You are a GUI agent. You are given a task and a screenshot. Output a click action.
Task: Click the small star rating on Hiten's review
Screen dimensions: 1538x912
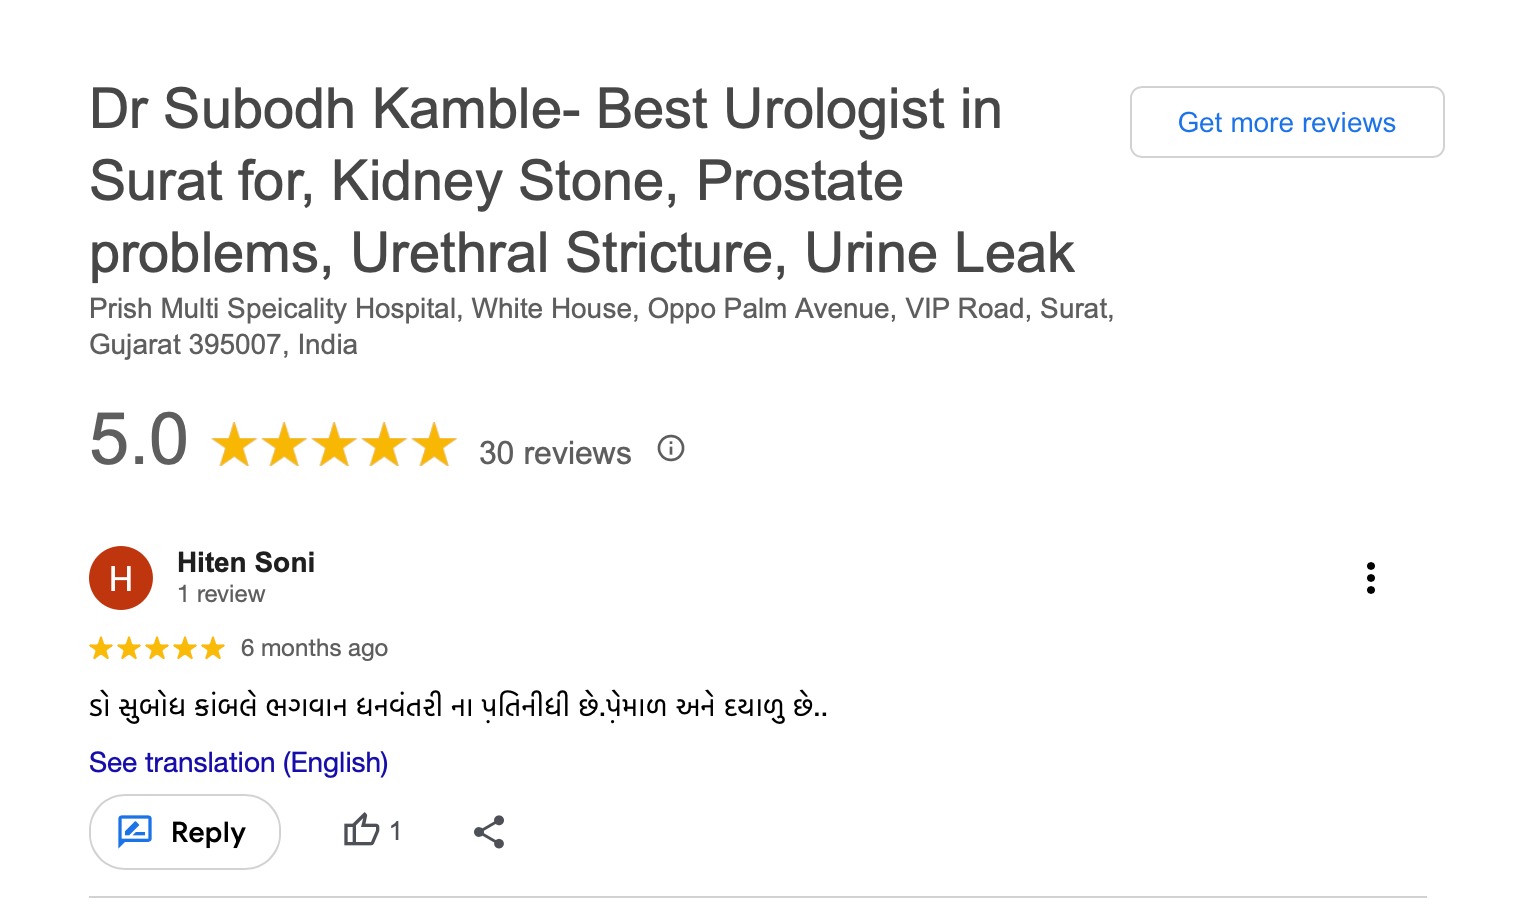coord(157,649)
